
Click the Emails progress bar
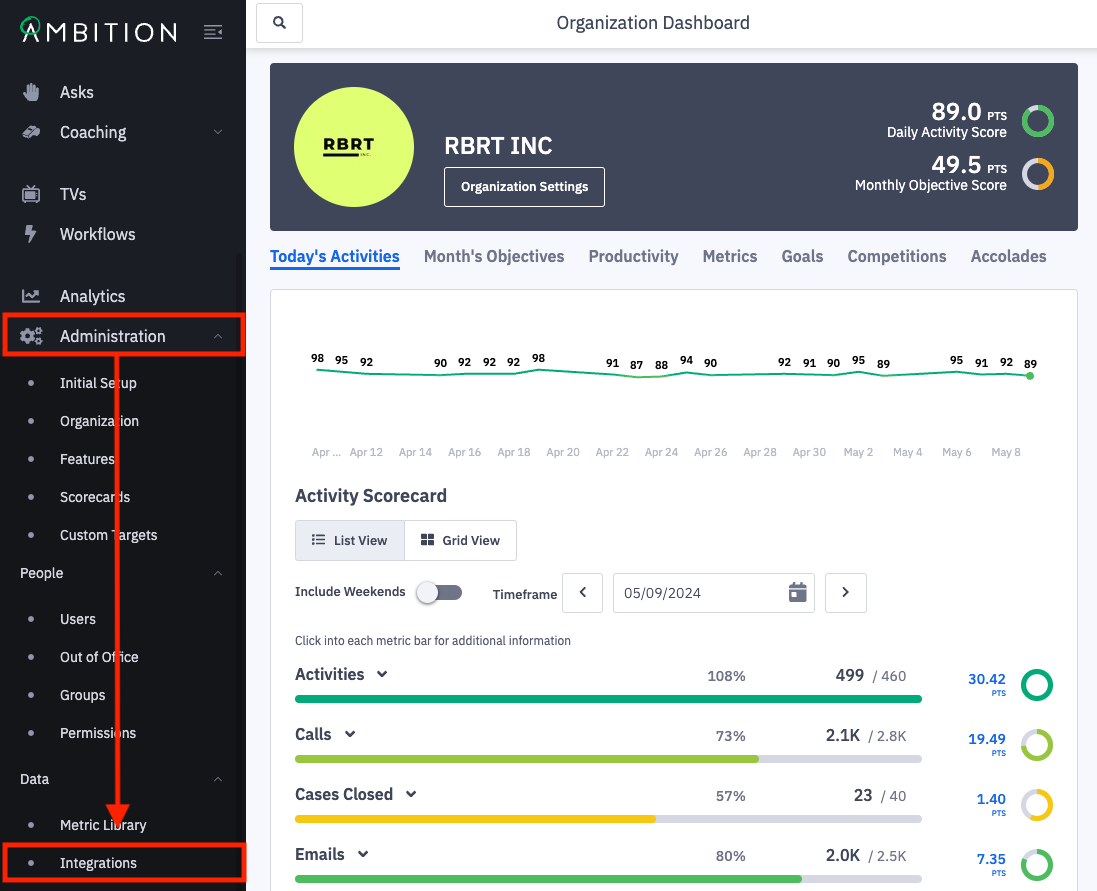pyautogui.click(x=609, y=878)
